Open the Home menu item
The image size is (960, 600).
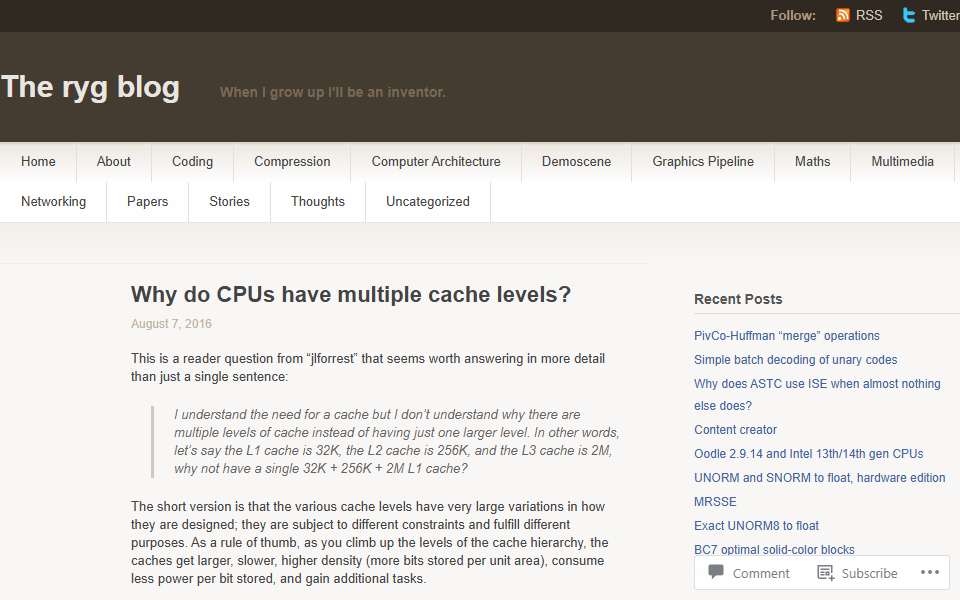pos(38,162)
